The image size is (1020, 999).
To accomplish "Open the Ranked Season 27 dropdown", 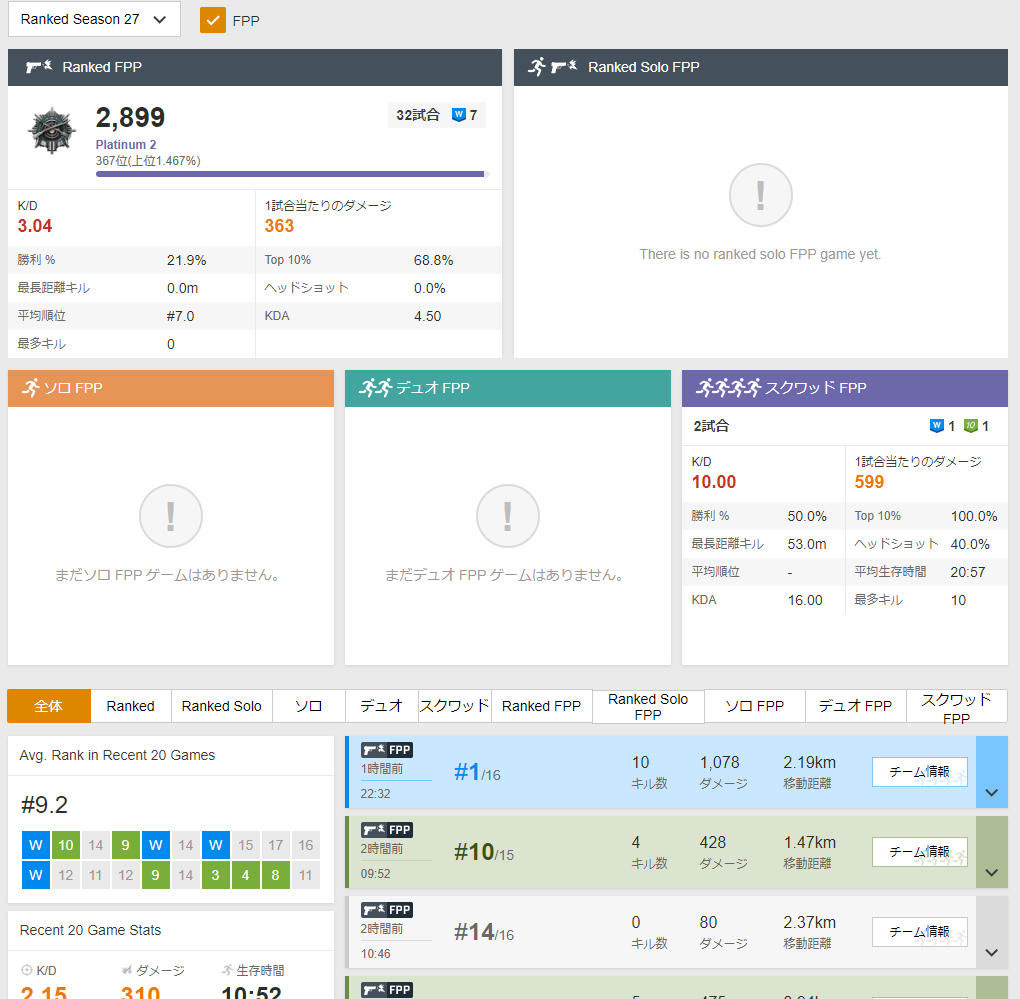I will click(94, 19).
